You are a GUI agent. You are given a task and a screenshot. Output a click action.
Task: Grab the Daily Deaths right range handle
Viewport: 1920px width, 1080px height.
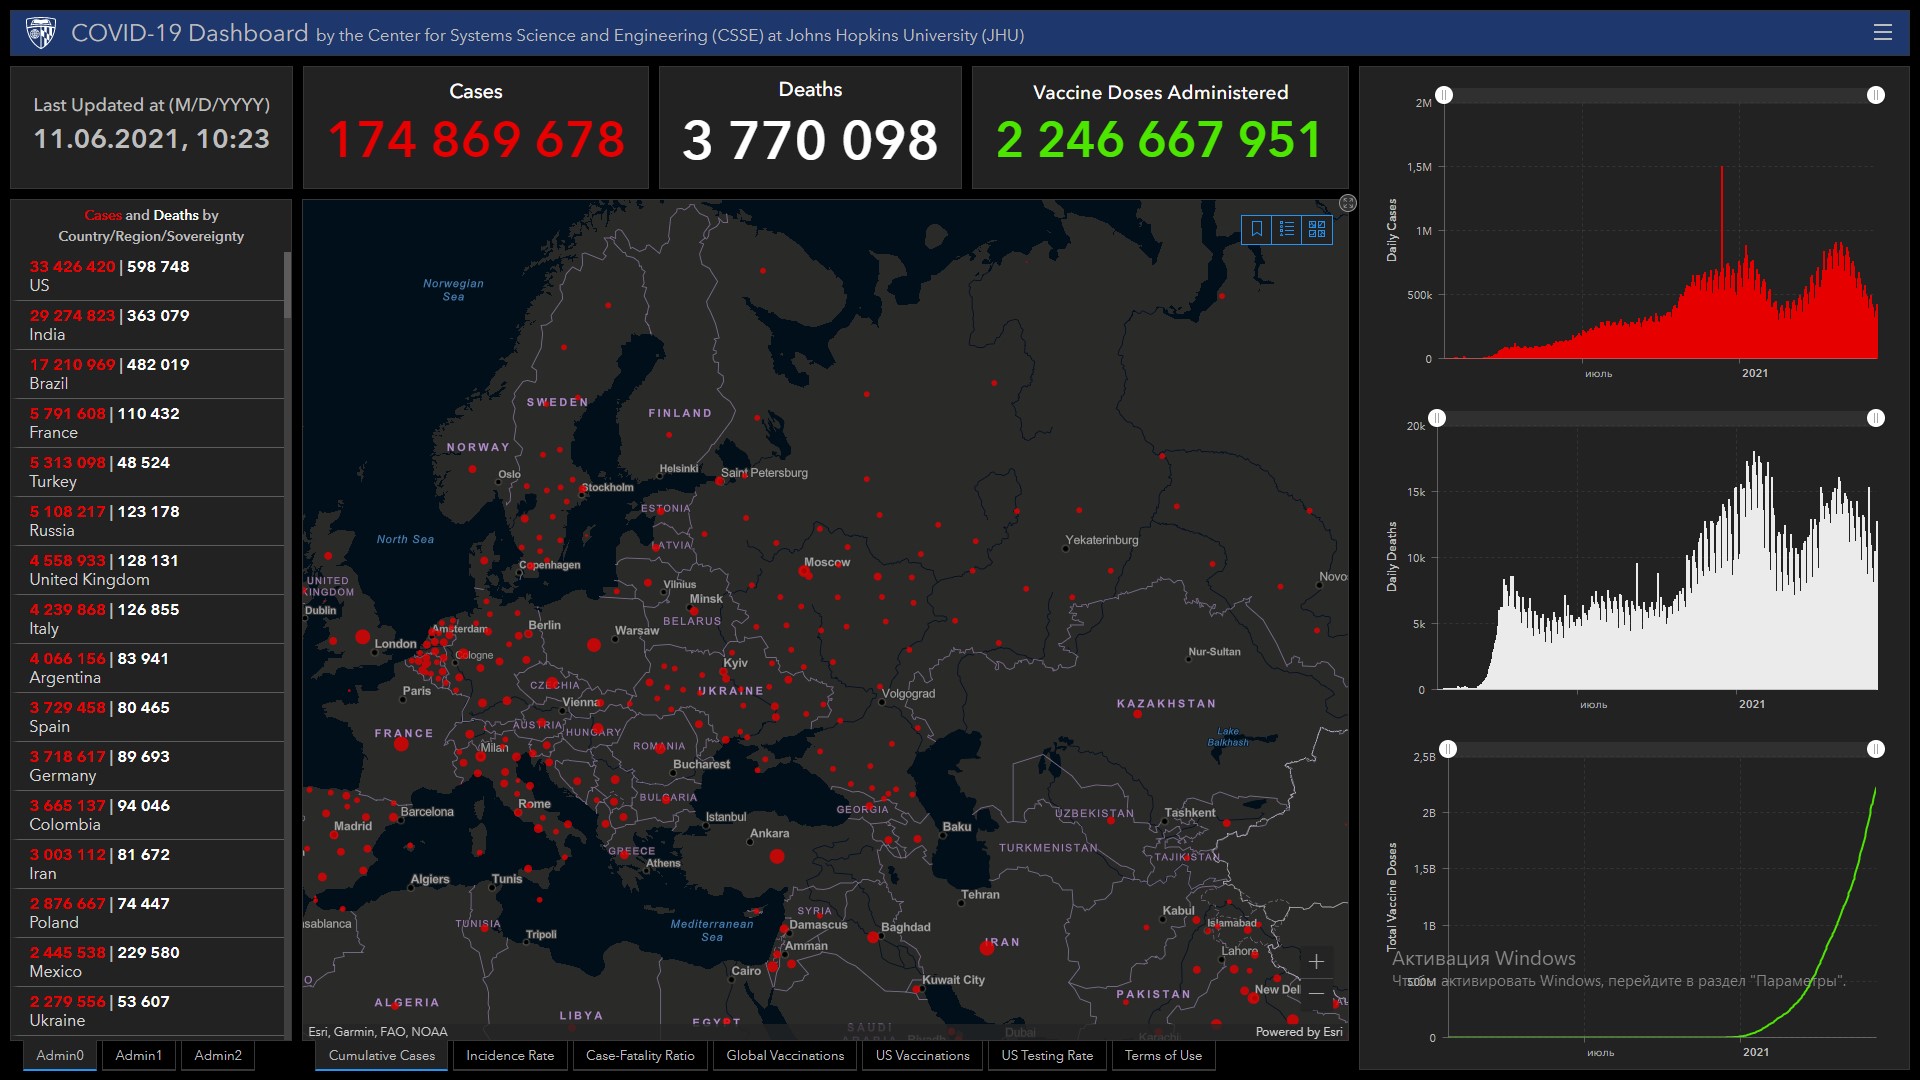1876,418
